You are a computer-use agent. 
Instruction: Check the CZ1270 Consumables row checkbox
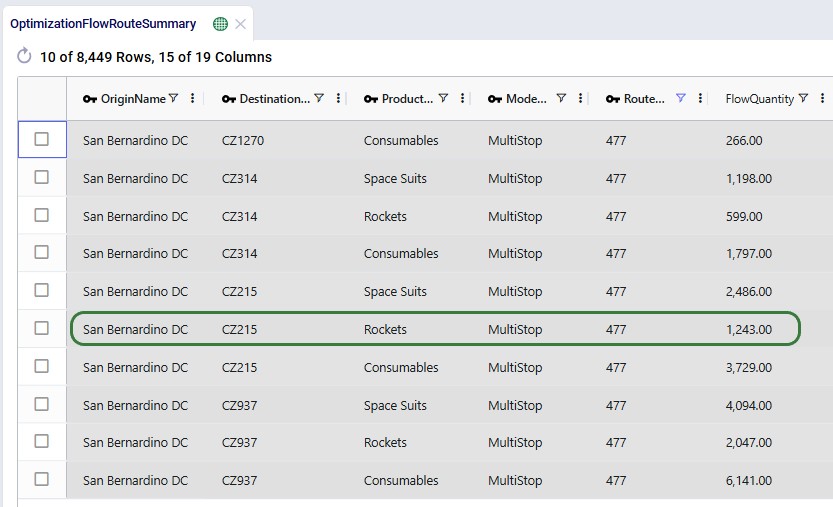tap(41, 139)
